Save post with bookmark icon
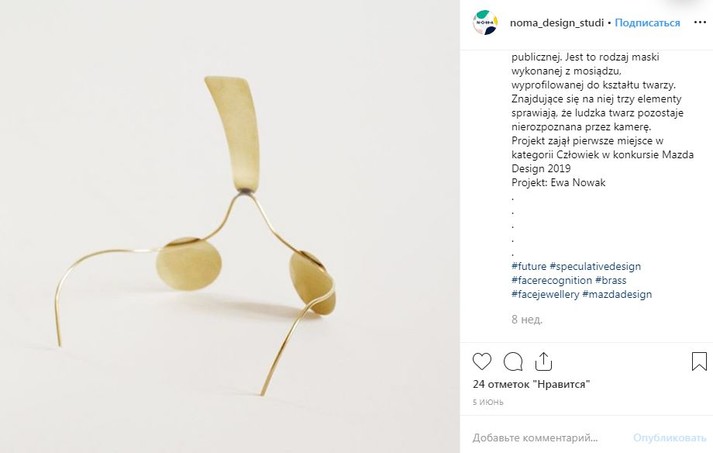This screenshot has height=453, width=713. [699, 361]
